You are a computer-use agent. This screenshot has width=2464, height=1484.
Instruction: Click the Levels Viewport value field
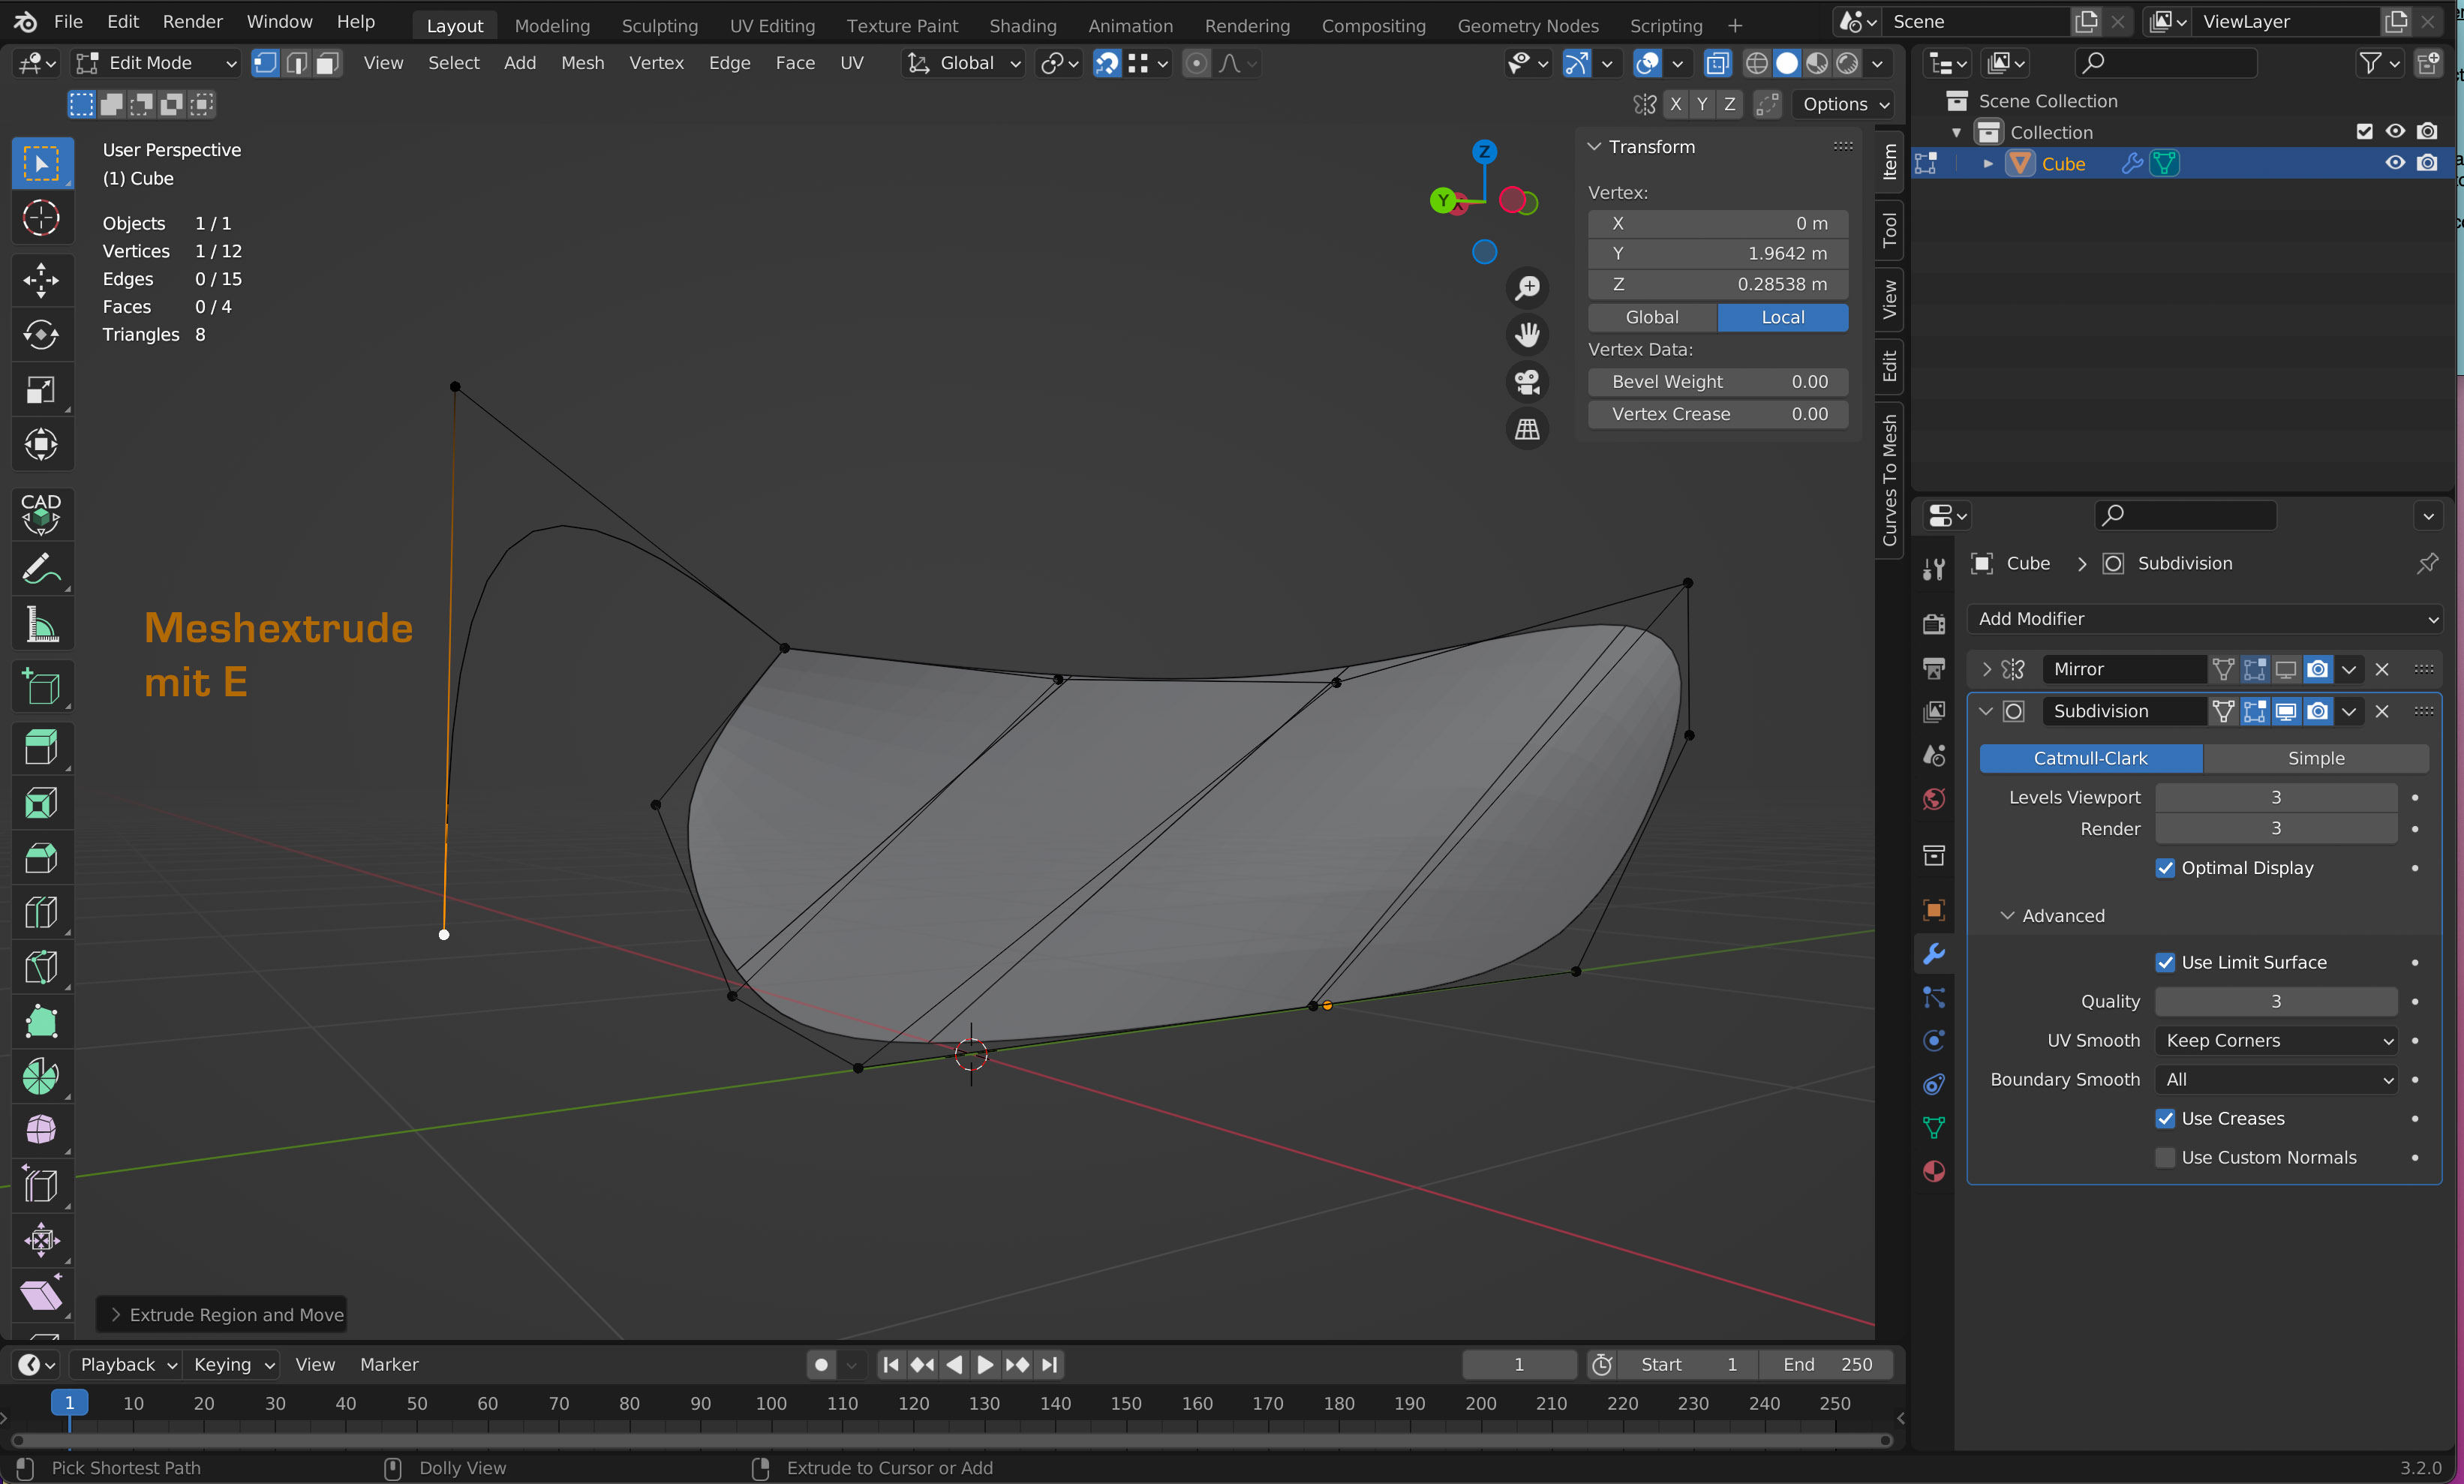2275,797
